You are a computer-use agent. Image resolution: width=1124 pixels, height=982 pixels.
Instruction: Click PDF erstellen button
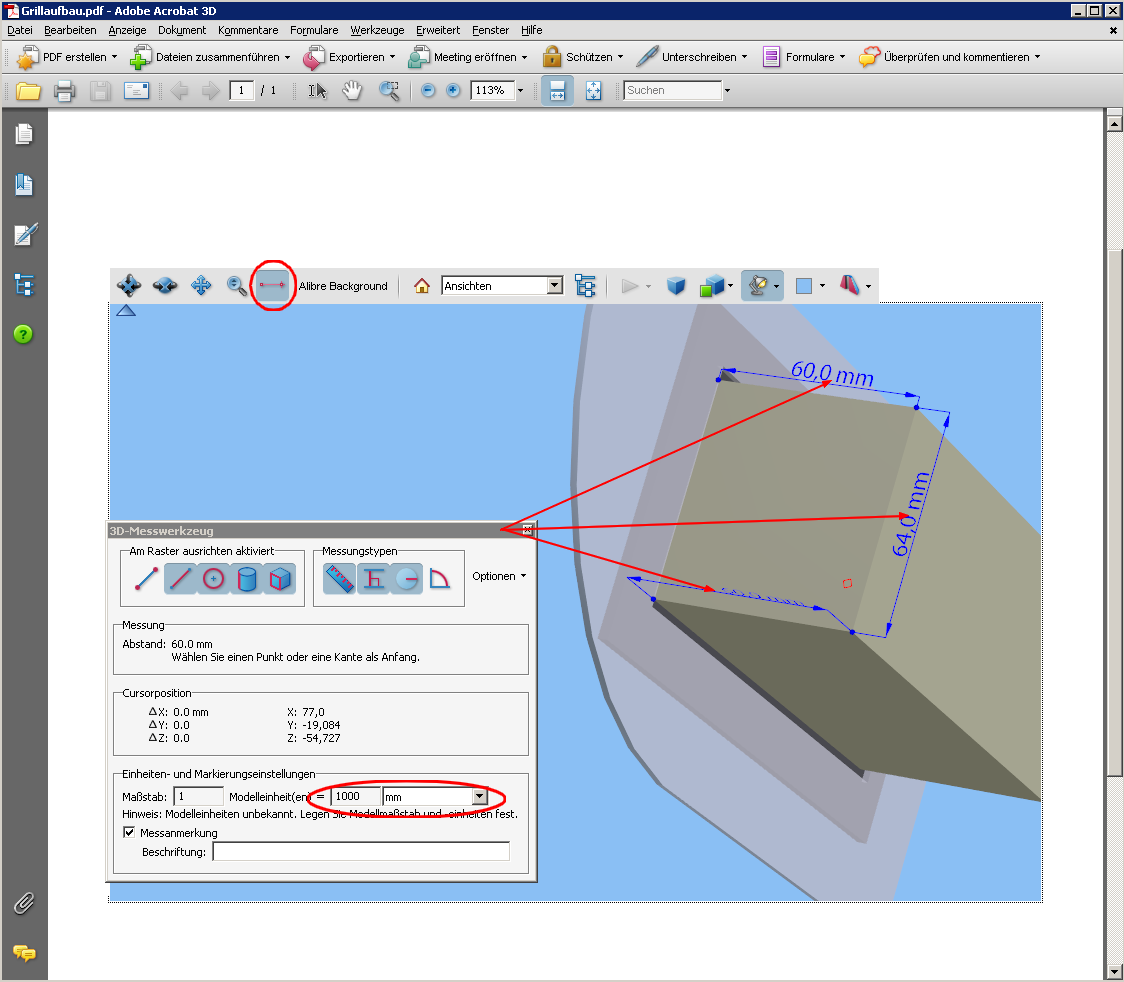66,57
